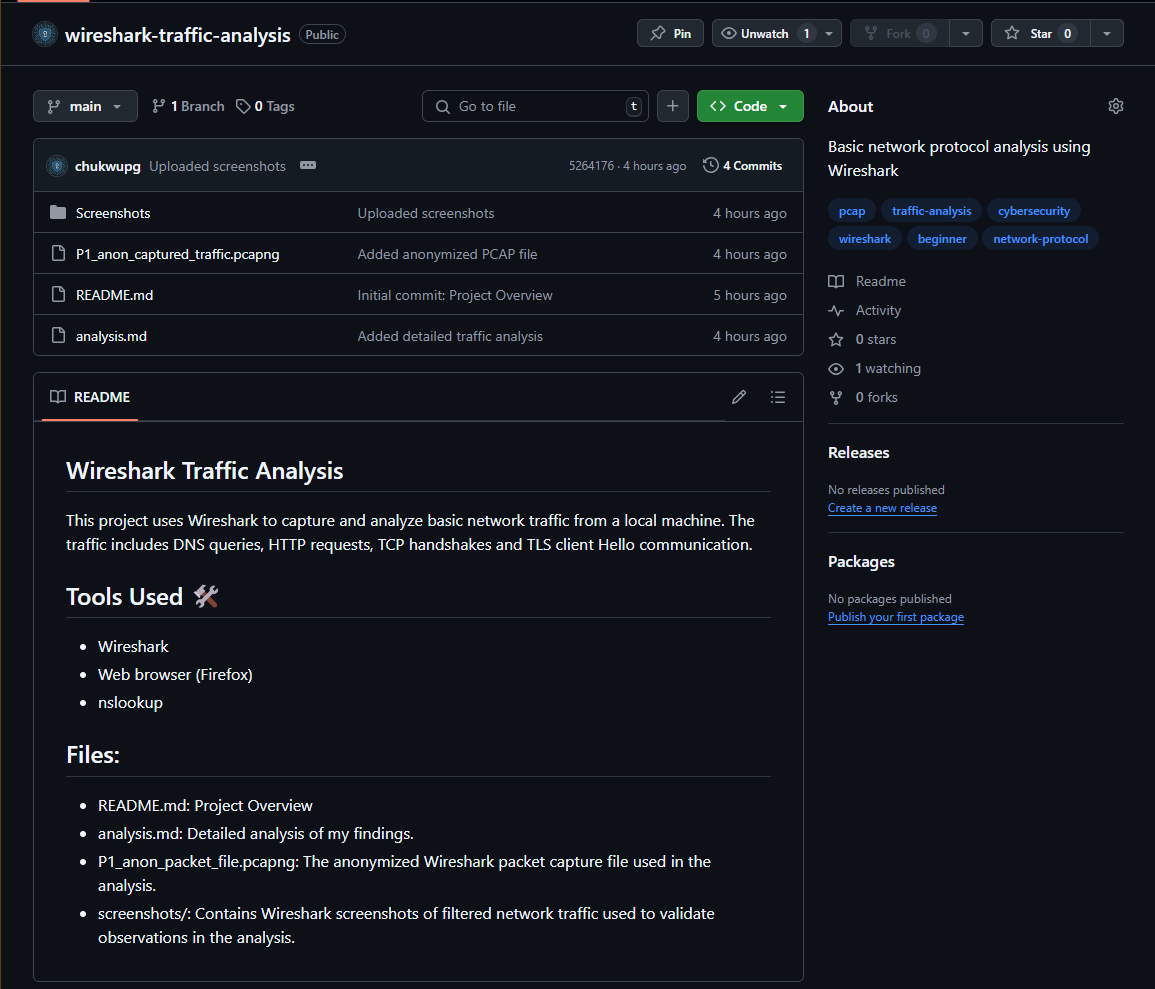Open the Screenshots folder

(x=113, y=213)
